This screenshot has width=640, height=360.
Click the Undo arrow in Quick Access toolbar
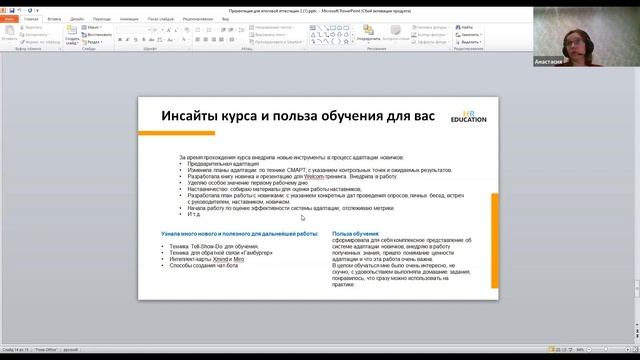[19, 11]
